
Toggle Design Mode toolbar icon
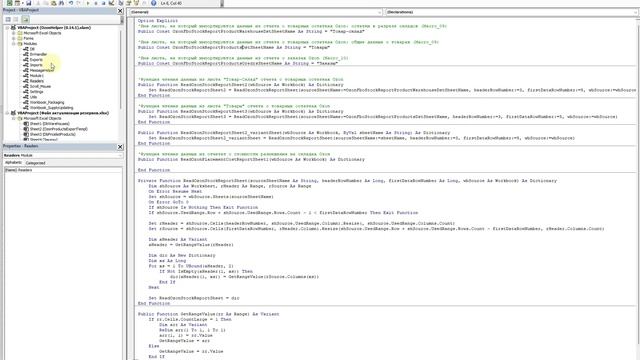coord(111,3)
